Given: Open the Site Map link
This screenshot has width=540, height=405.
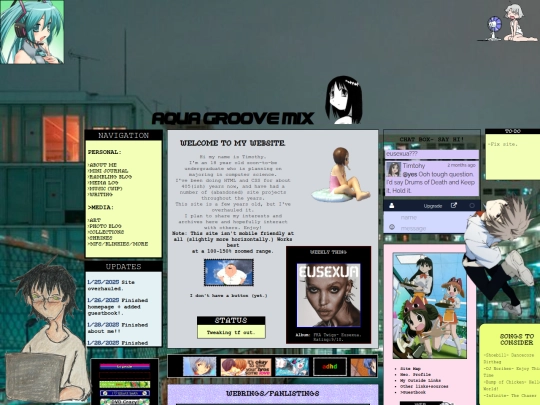Looking at the screenshot, I should (x=410, y=368).
